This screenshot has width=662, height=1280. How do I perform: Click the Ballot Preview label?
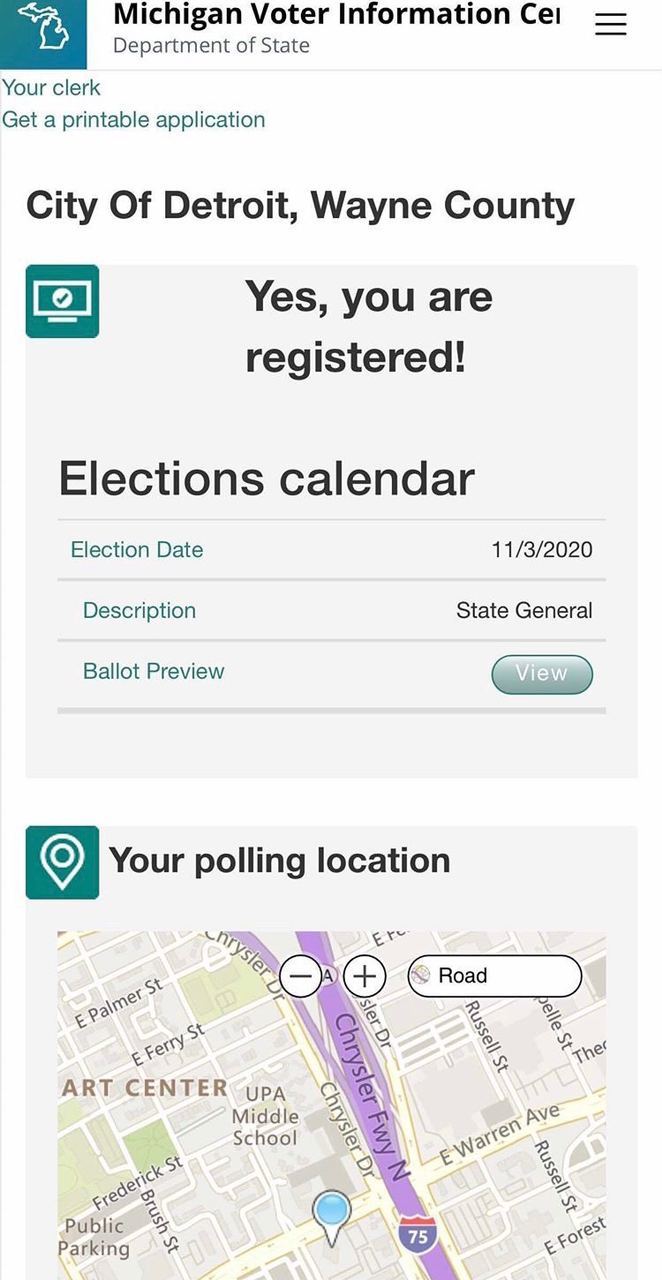(153, 671)
